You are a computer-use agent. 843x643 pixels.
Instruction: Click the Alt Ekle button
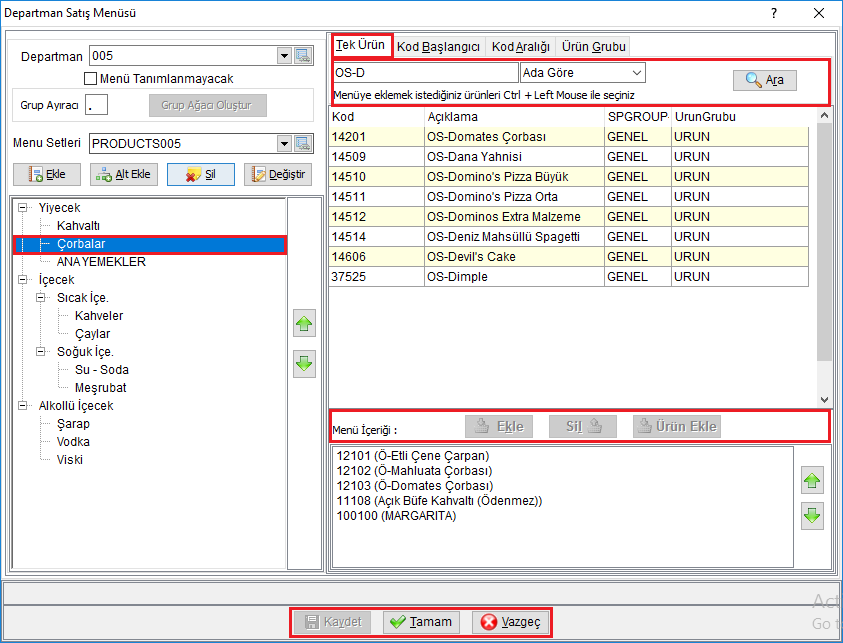[x=124, y=174]
